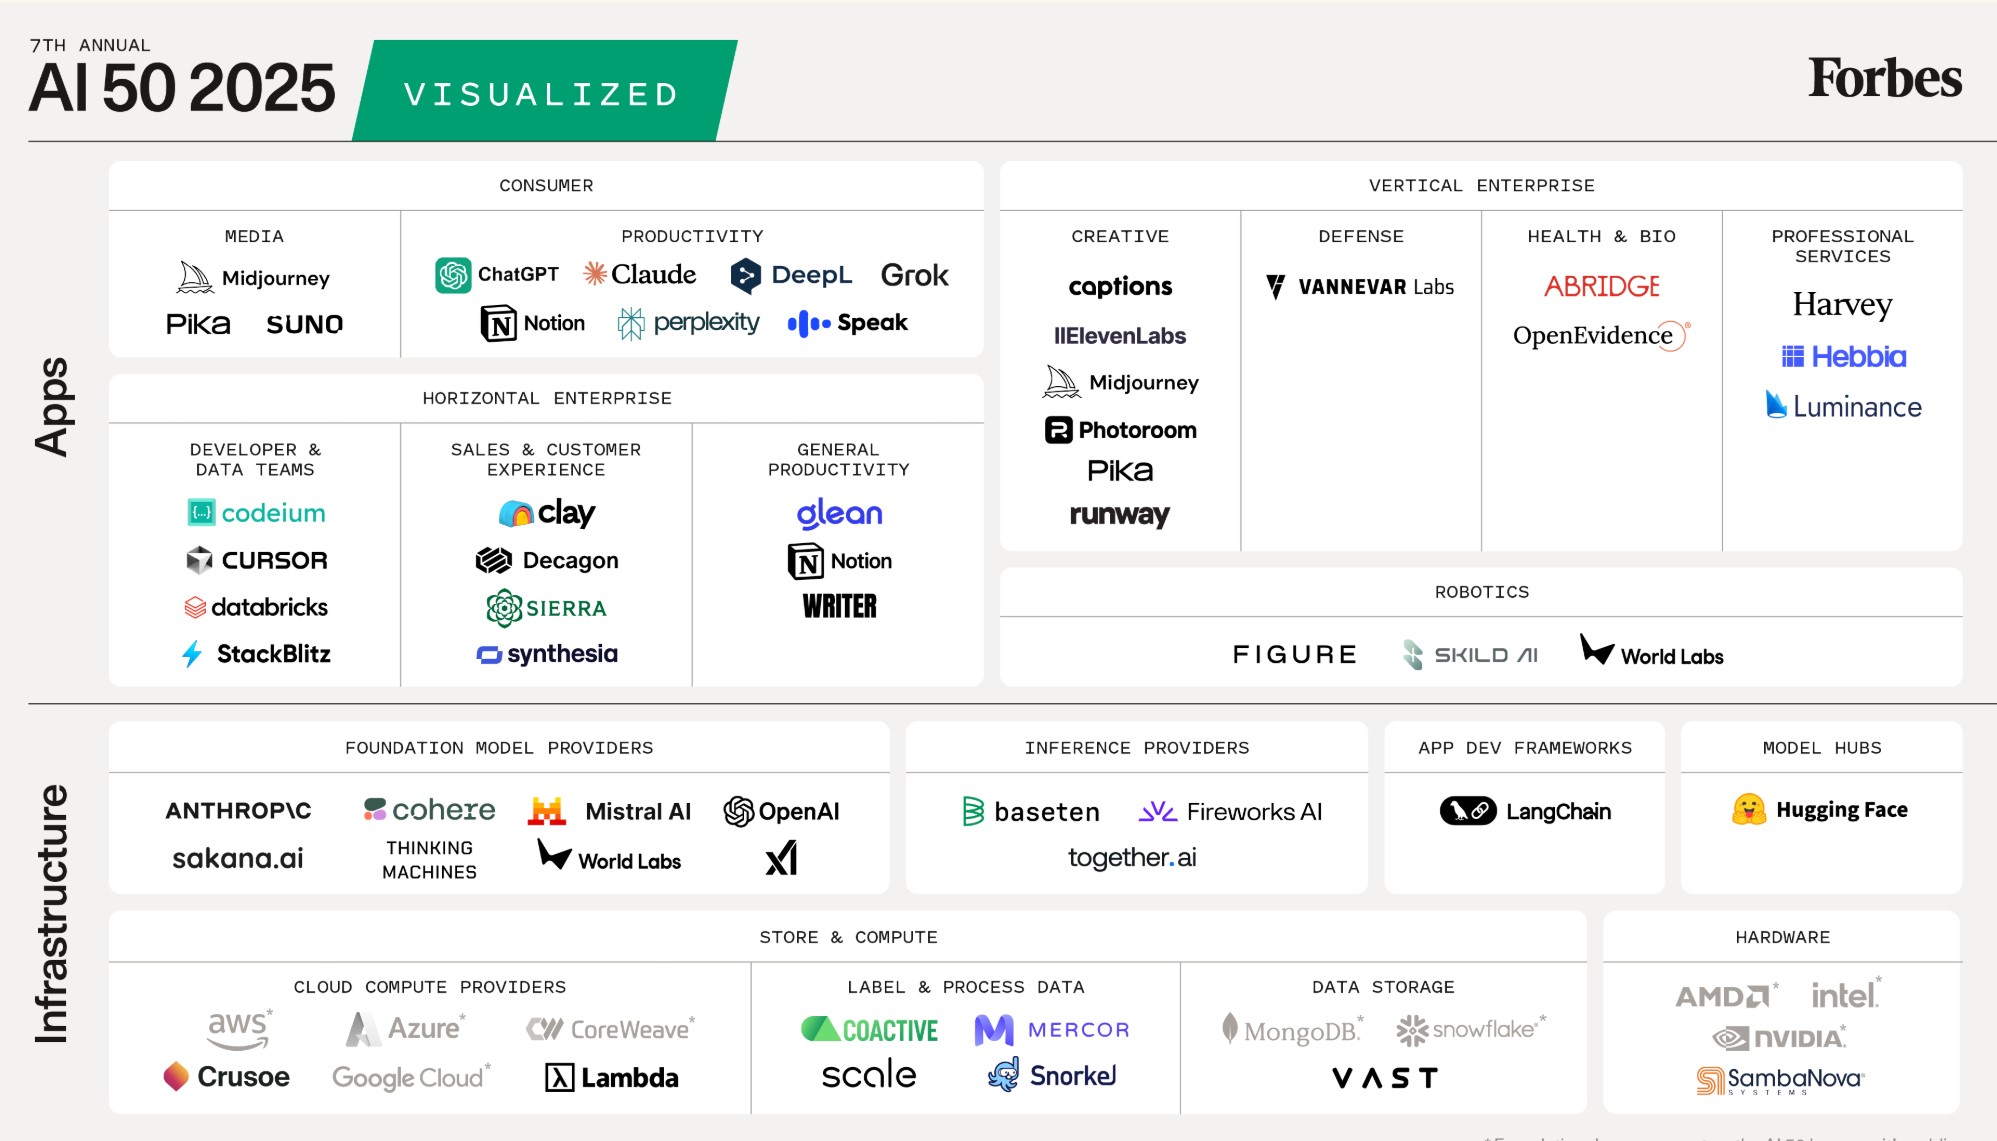Click the Snowflake asterisk icon
This screenshot has height=1141, width=1997.
click(x=1412, y=1030)
